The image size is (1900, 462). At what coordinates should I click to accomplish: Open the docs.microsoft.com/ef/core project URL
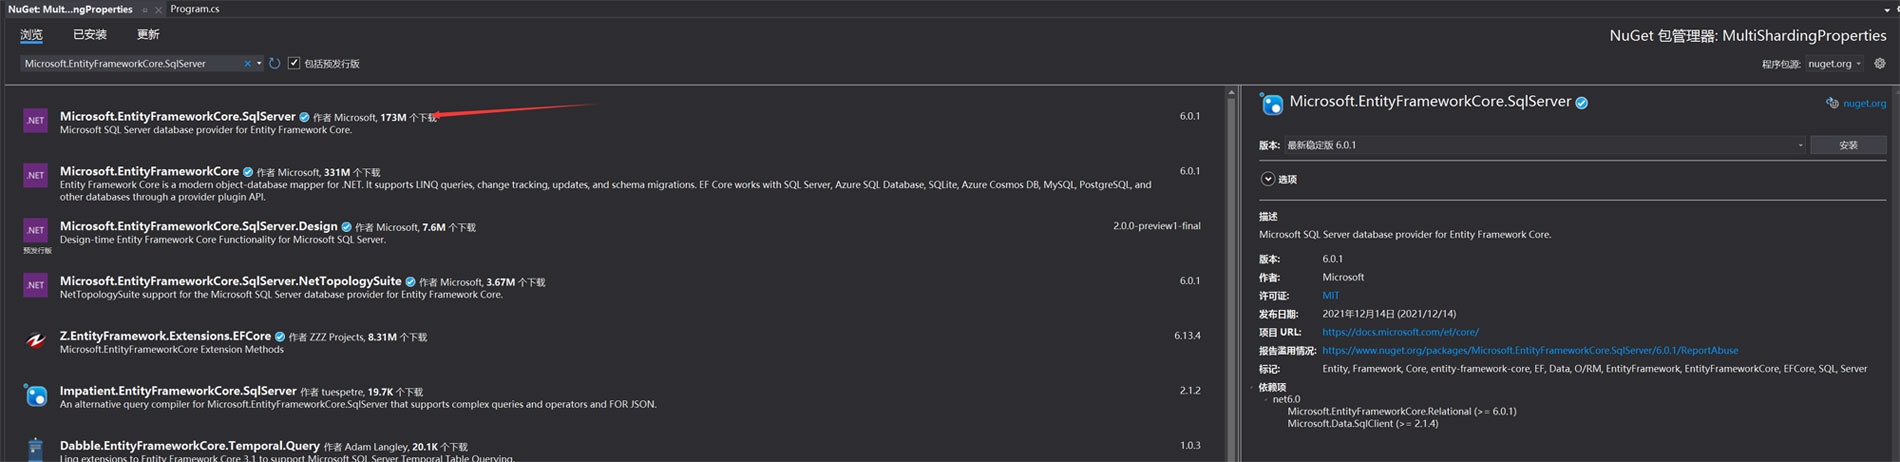click(1400, 332)
